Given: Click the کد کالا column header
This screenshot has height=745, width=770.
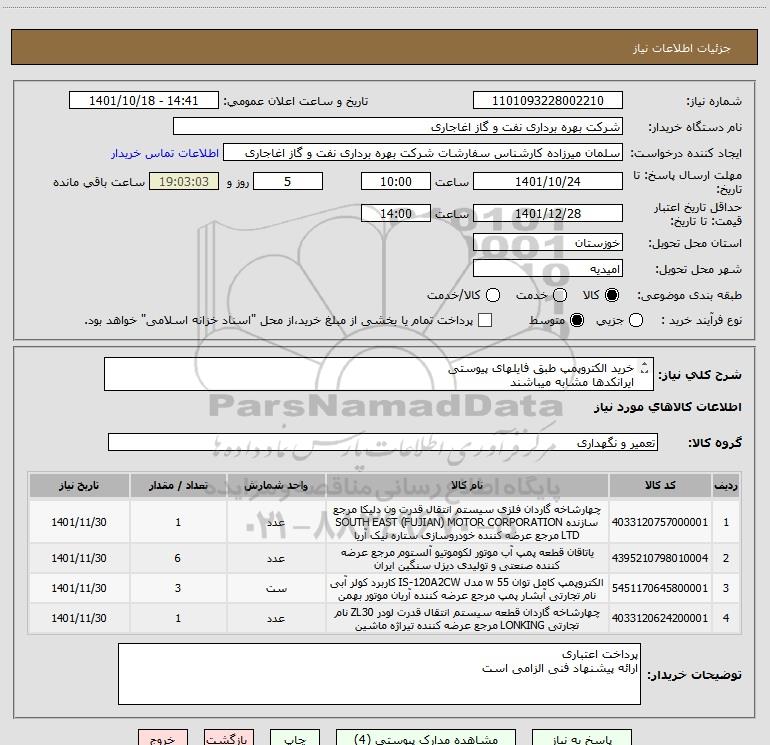Looking at the screenshot, I should pos(660,486).
